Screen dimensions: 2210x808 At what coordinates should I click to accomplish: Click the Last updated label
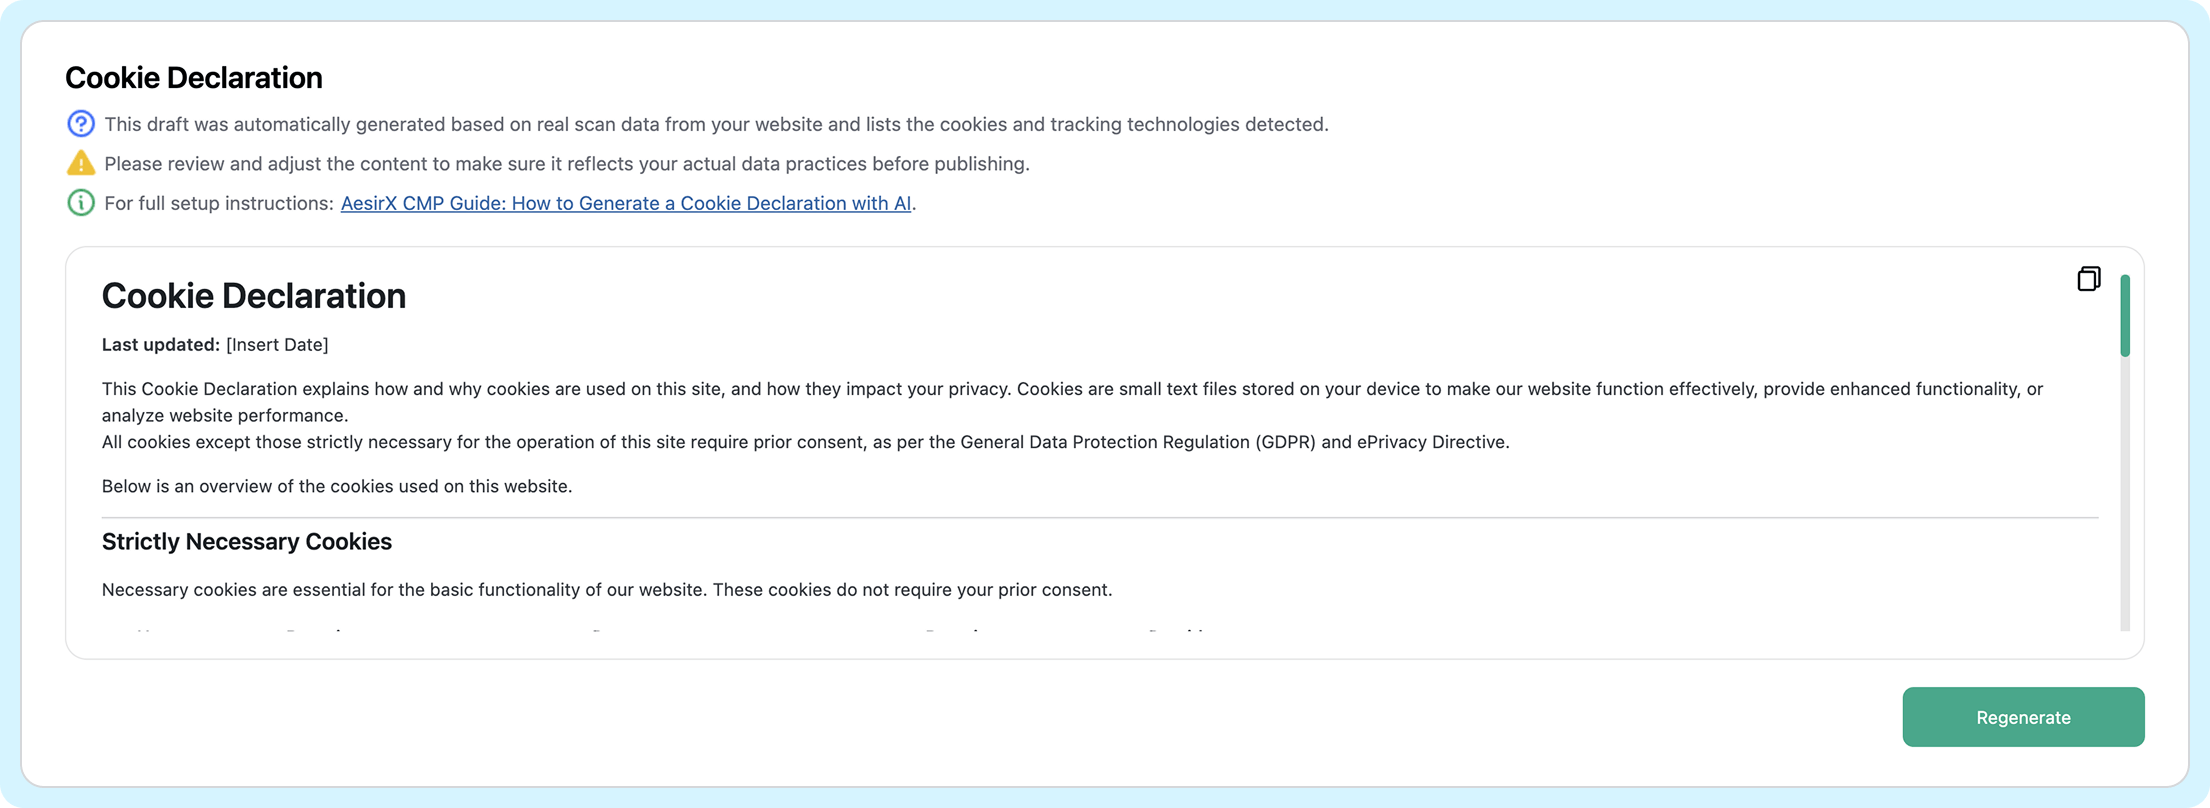160,345
